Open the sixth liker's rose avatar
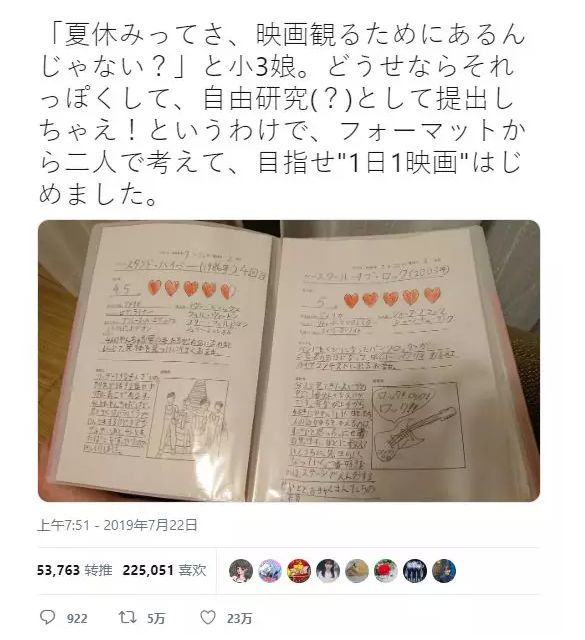The height and width of the screenshot is (640, 585). (386, 571)
